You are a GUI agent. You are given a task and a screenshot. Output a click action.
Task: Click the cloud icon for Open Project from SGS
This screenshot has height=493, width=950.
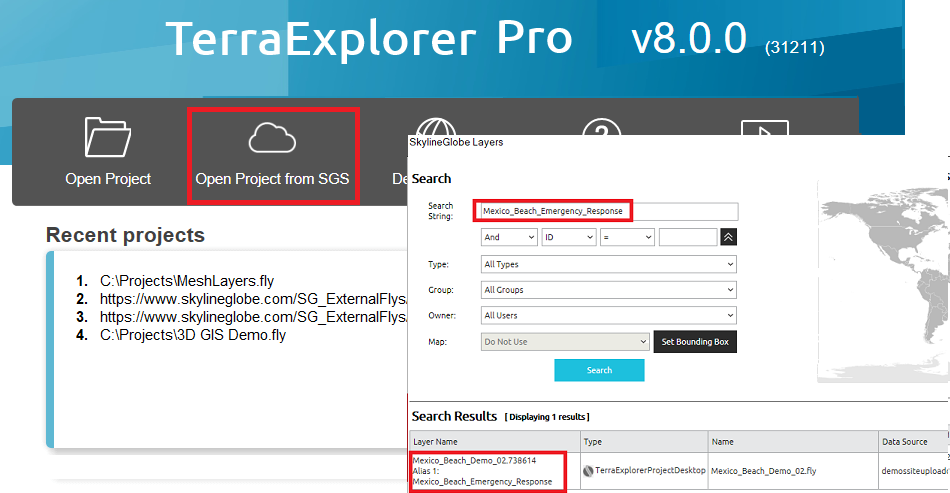(x=272, y=138)
